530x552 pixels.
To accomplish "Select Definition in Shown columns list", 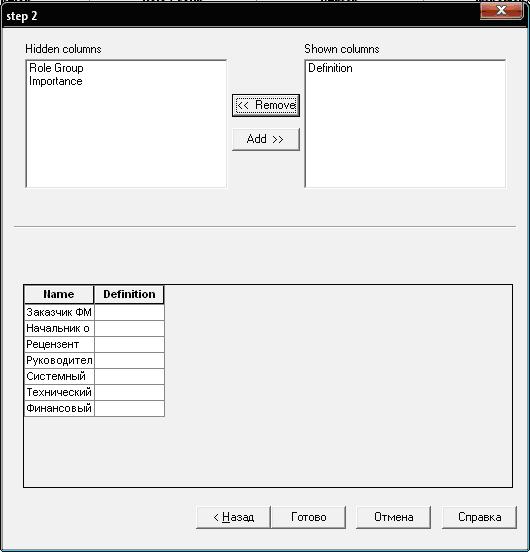I will tap(330, 68).
